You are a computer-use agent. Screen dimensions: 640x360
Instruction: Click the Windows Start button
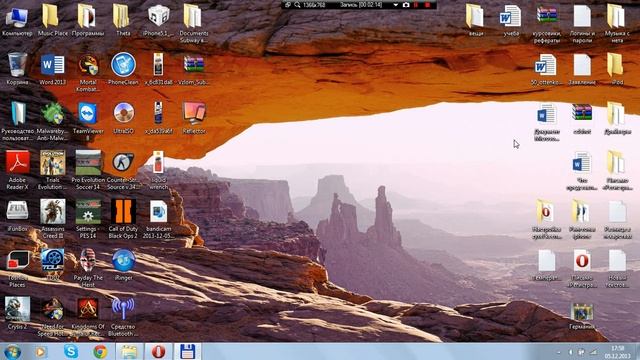click(x=12, y=351)
